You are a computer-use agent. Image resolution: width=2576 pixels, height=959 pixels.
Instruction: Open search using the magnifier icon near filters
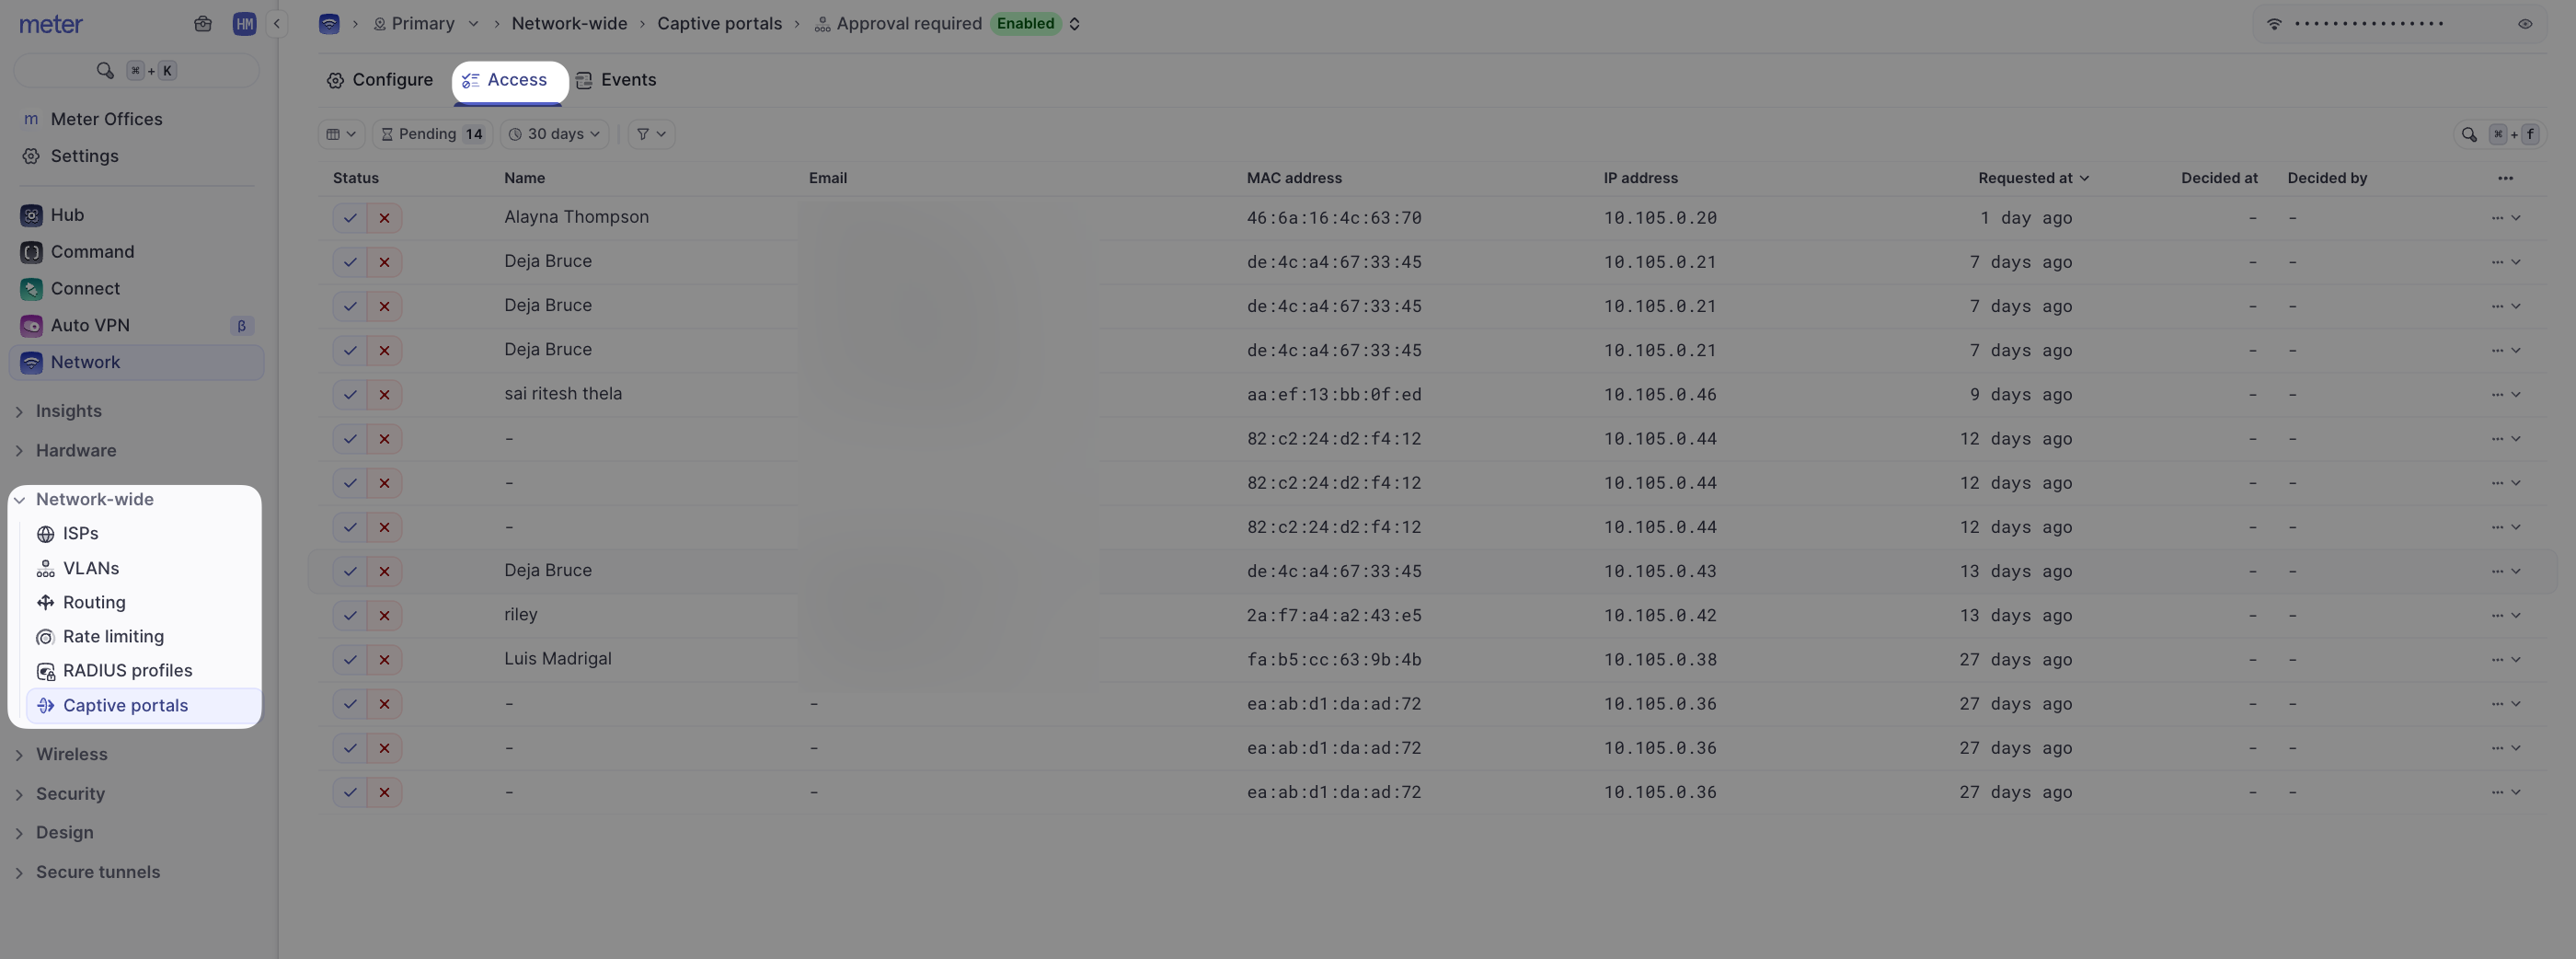click(2468, 134)
